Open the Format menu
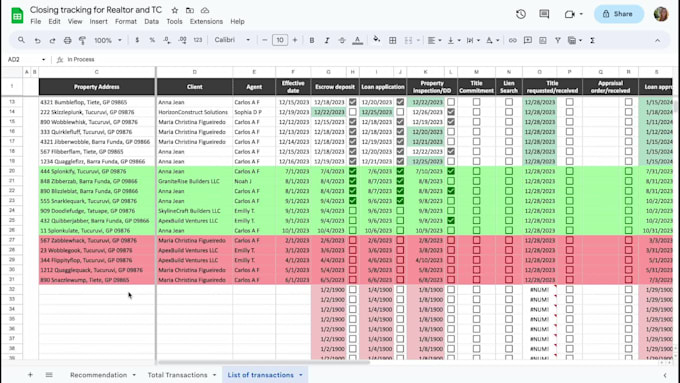This screenshot has width=680, height=383. tap(126, 21)
